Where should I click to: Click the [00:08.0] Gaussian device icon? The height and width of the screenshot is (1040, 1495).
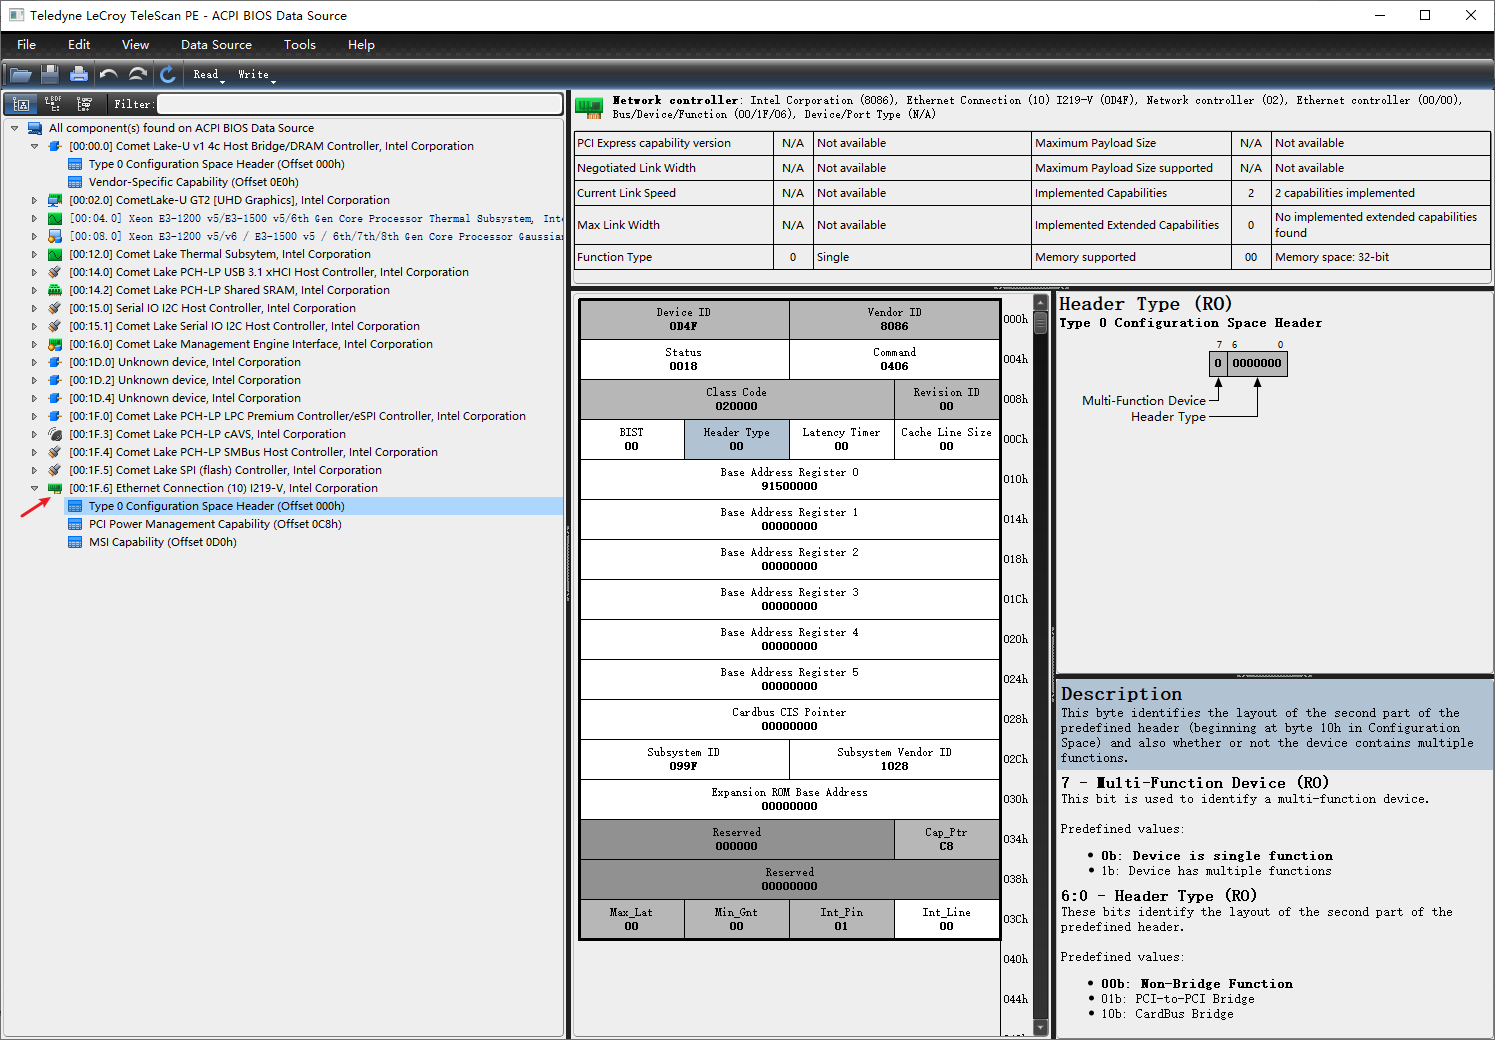pos(55,236)
